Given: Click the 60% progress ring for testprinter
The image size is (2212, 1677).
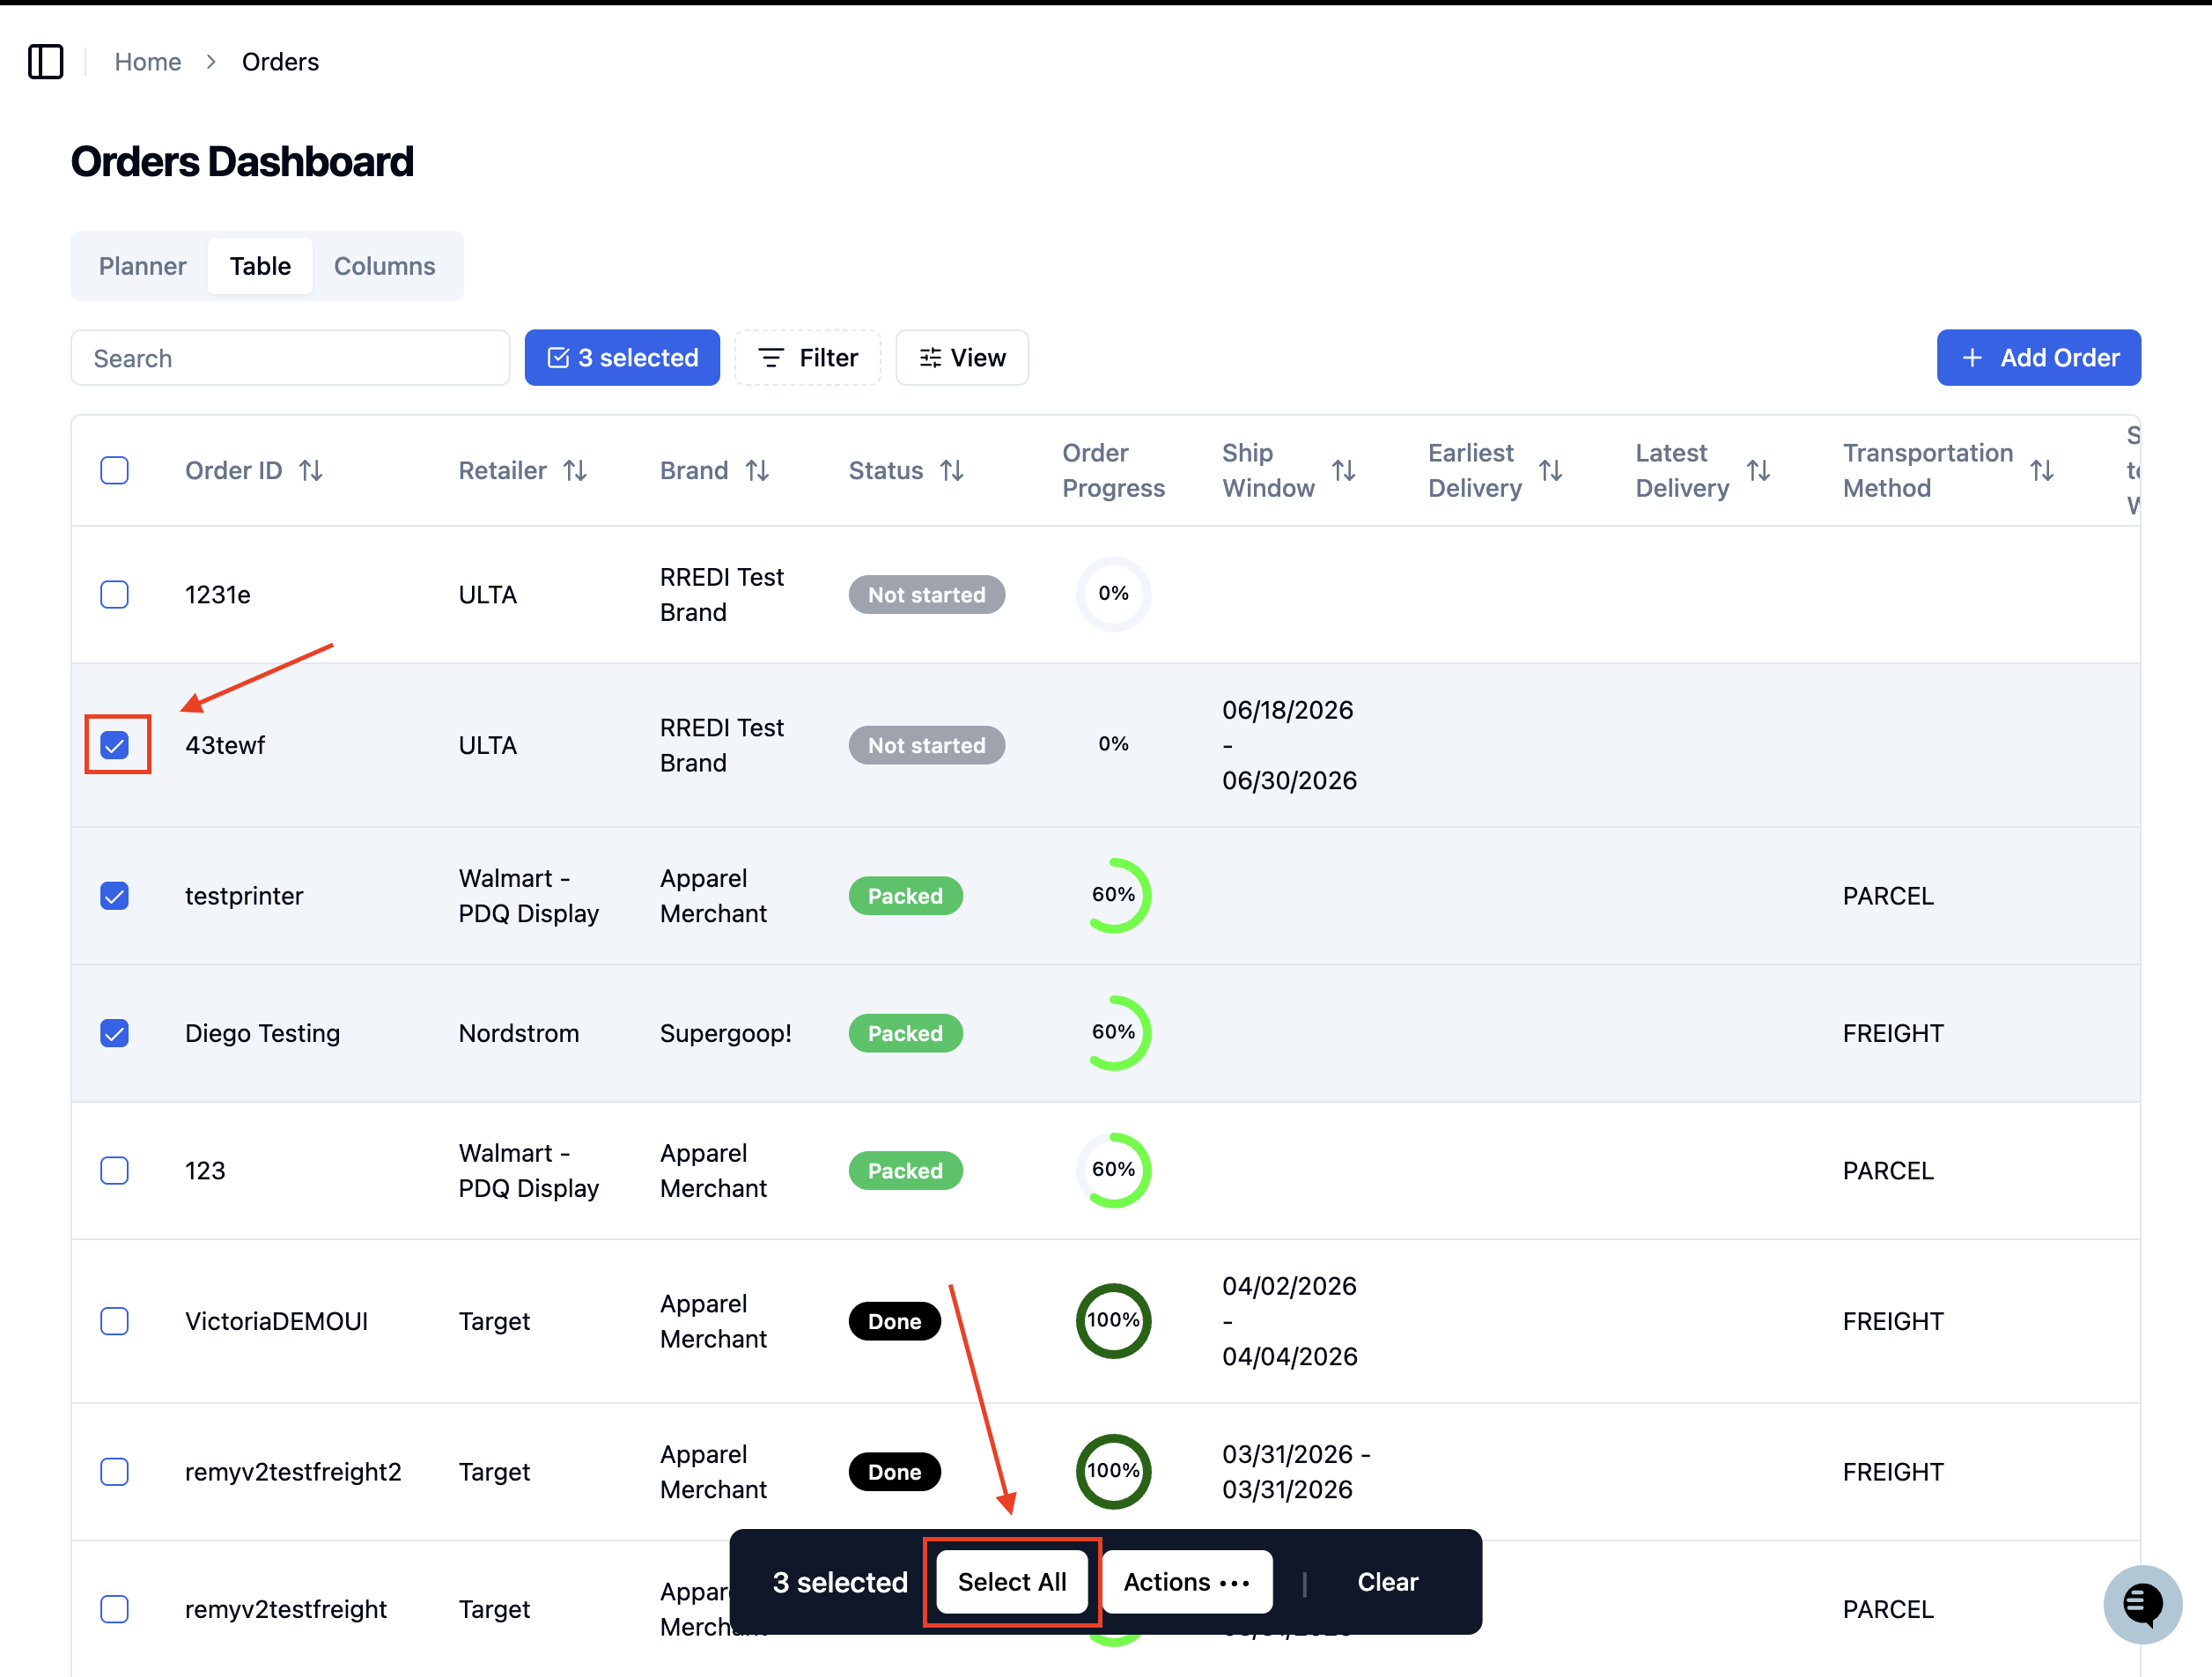Looking at the screenshot, I should [1113, 895].
